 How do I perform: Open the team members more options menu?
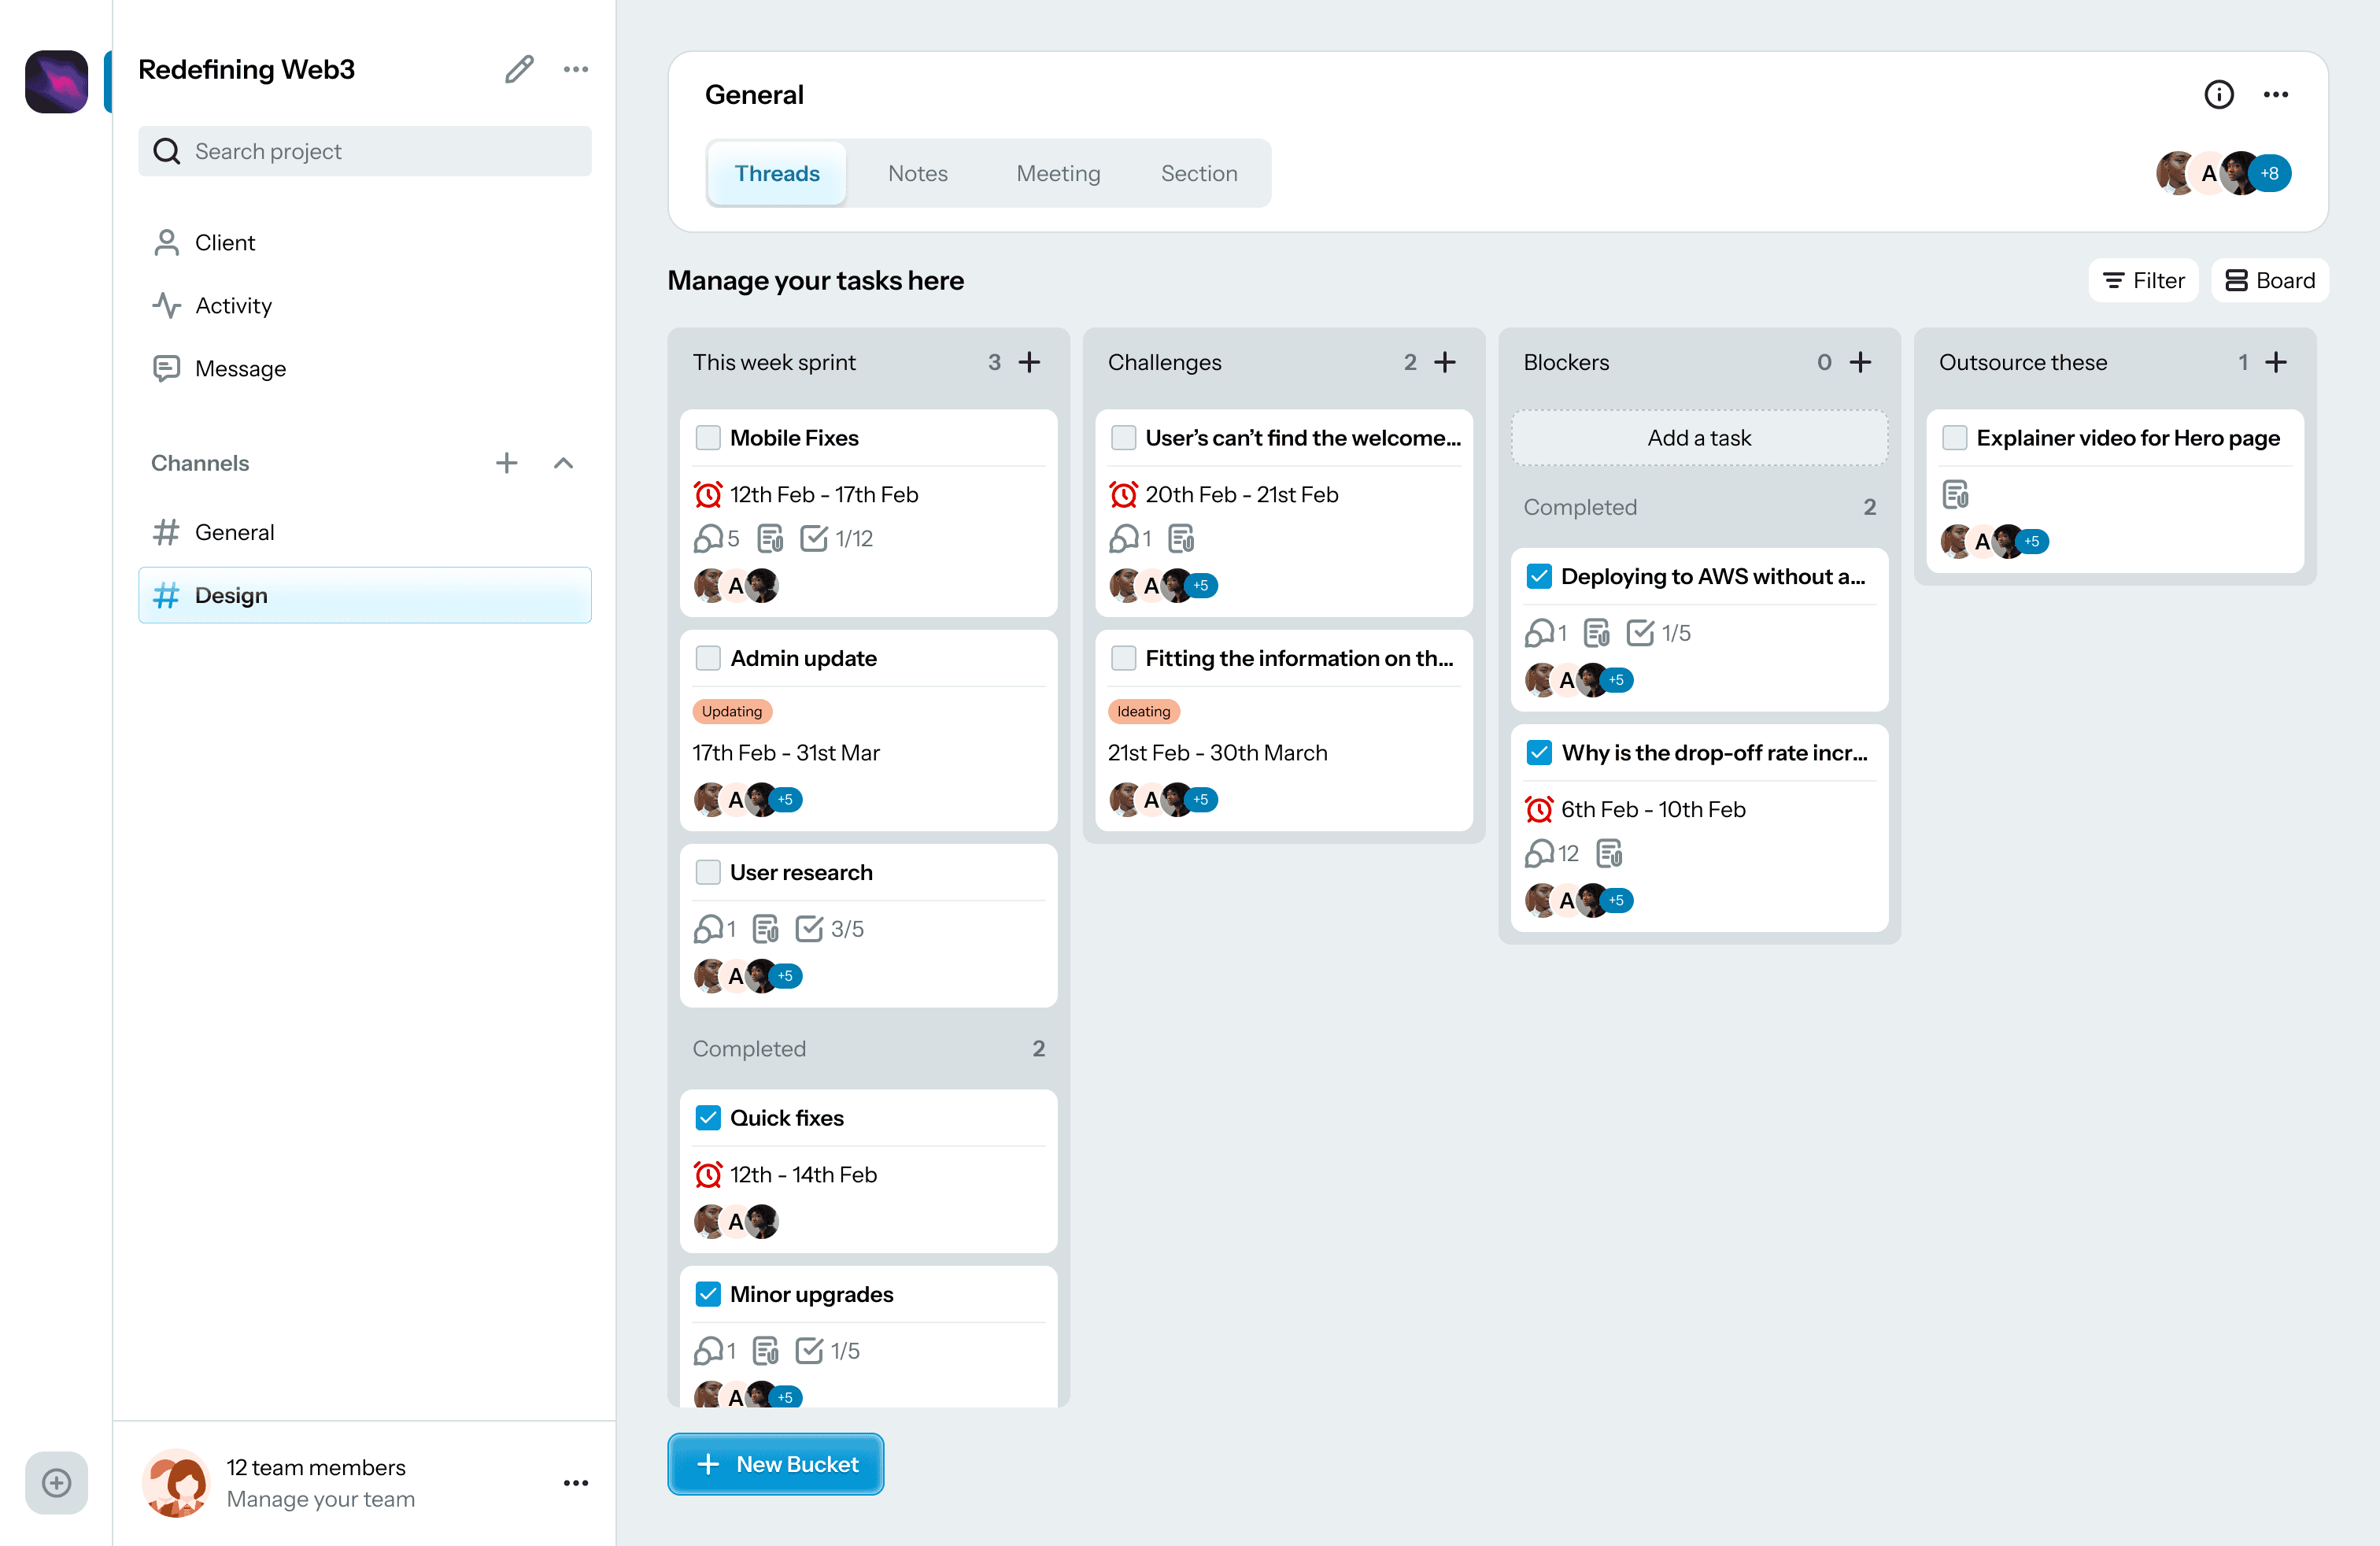tap(576, 1483)
